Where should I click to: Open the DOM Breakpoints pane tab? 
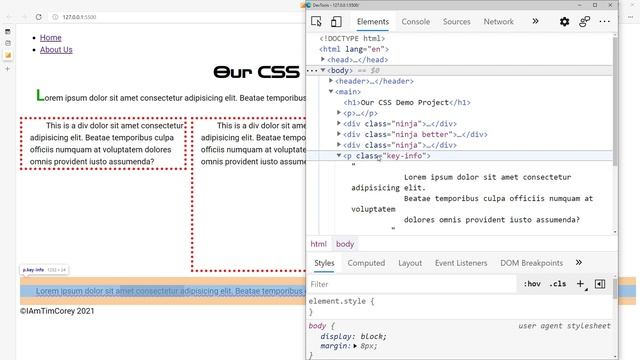pos(531,263)
